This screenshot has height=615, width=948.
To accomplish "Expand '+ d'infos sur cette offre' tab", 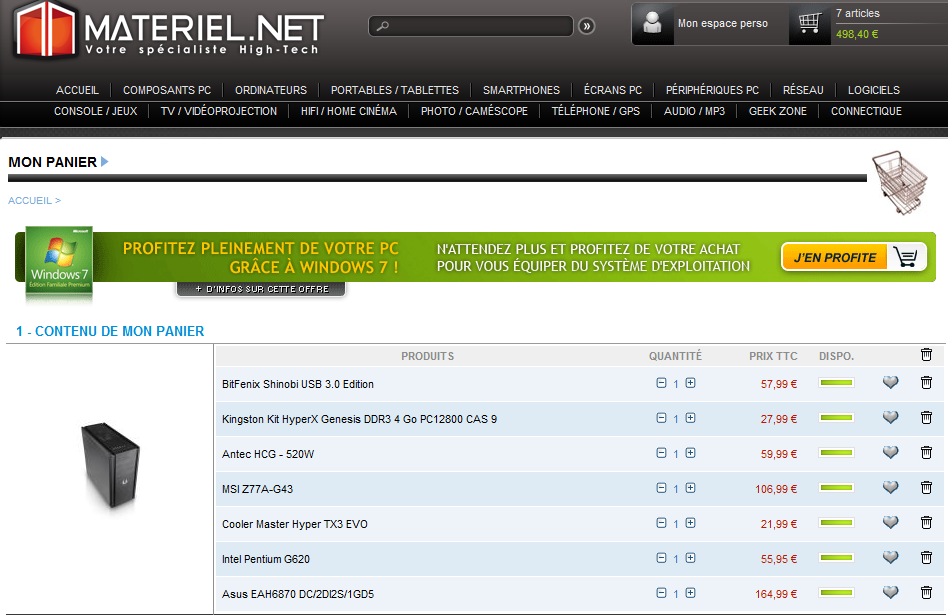I will click(261, 289).
